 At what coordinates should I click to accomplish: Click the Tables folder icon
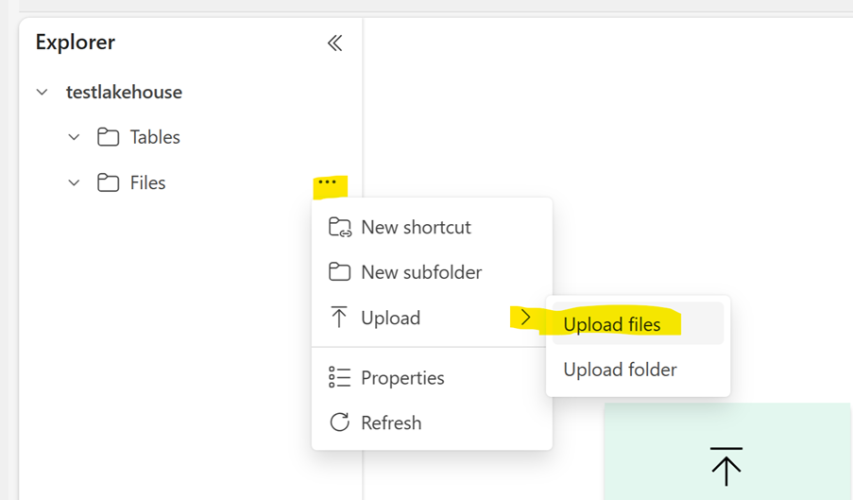(107, 137)
